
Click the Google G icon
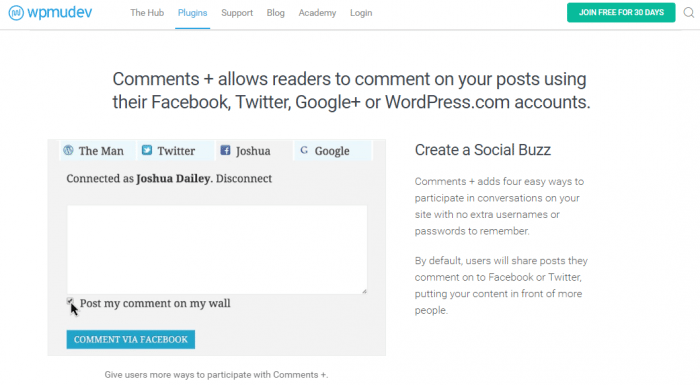coord(304,150)
